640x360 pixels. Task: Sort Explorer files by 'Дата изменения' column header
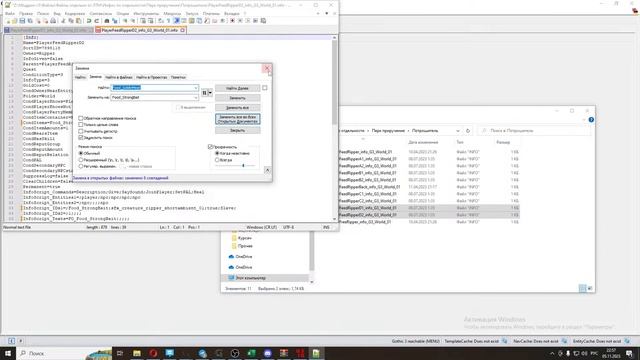pos(423,142)
